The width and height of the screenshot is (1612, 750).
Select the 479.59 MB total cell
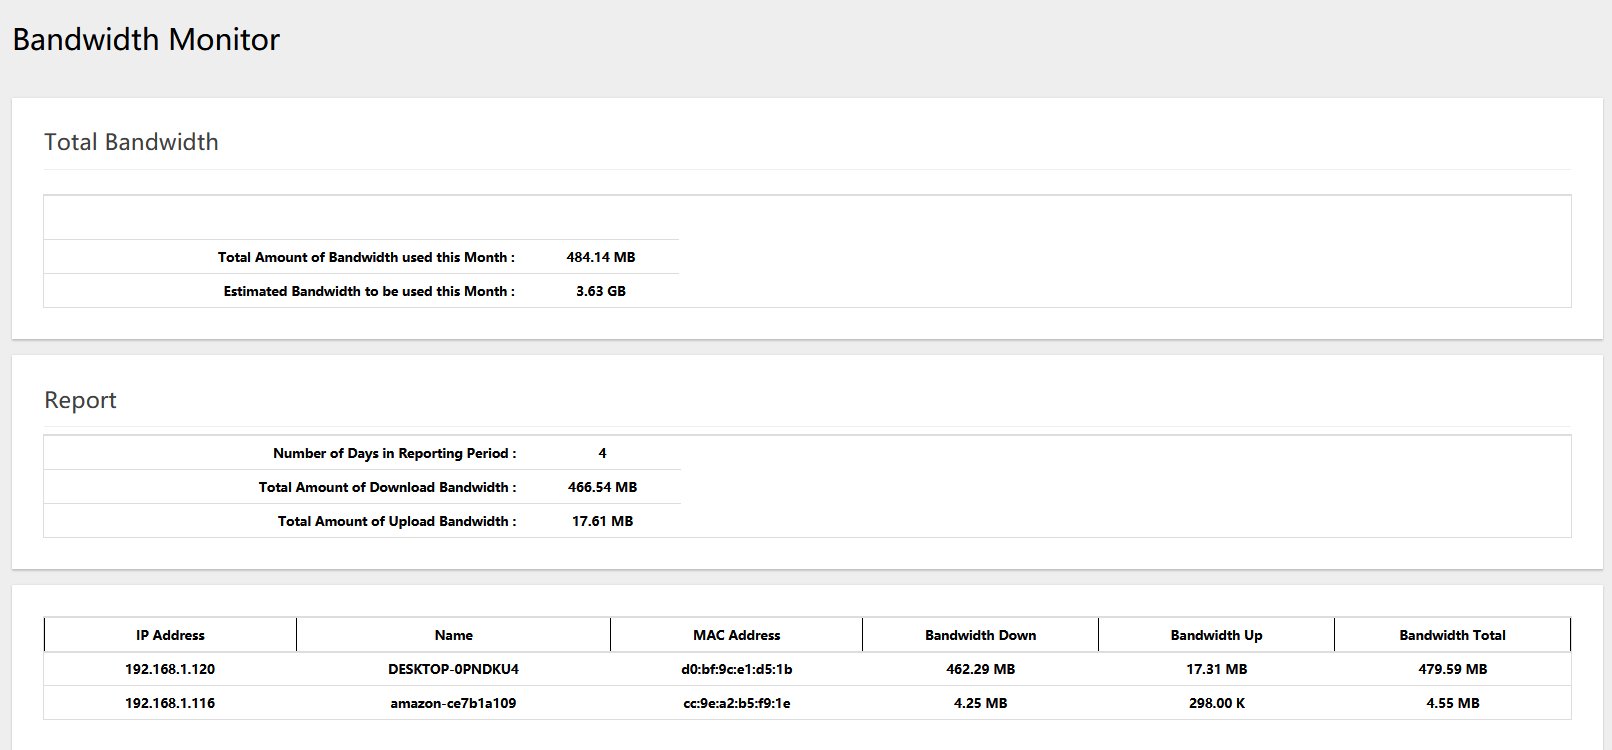click(x=1453, y=669)
